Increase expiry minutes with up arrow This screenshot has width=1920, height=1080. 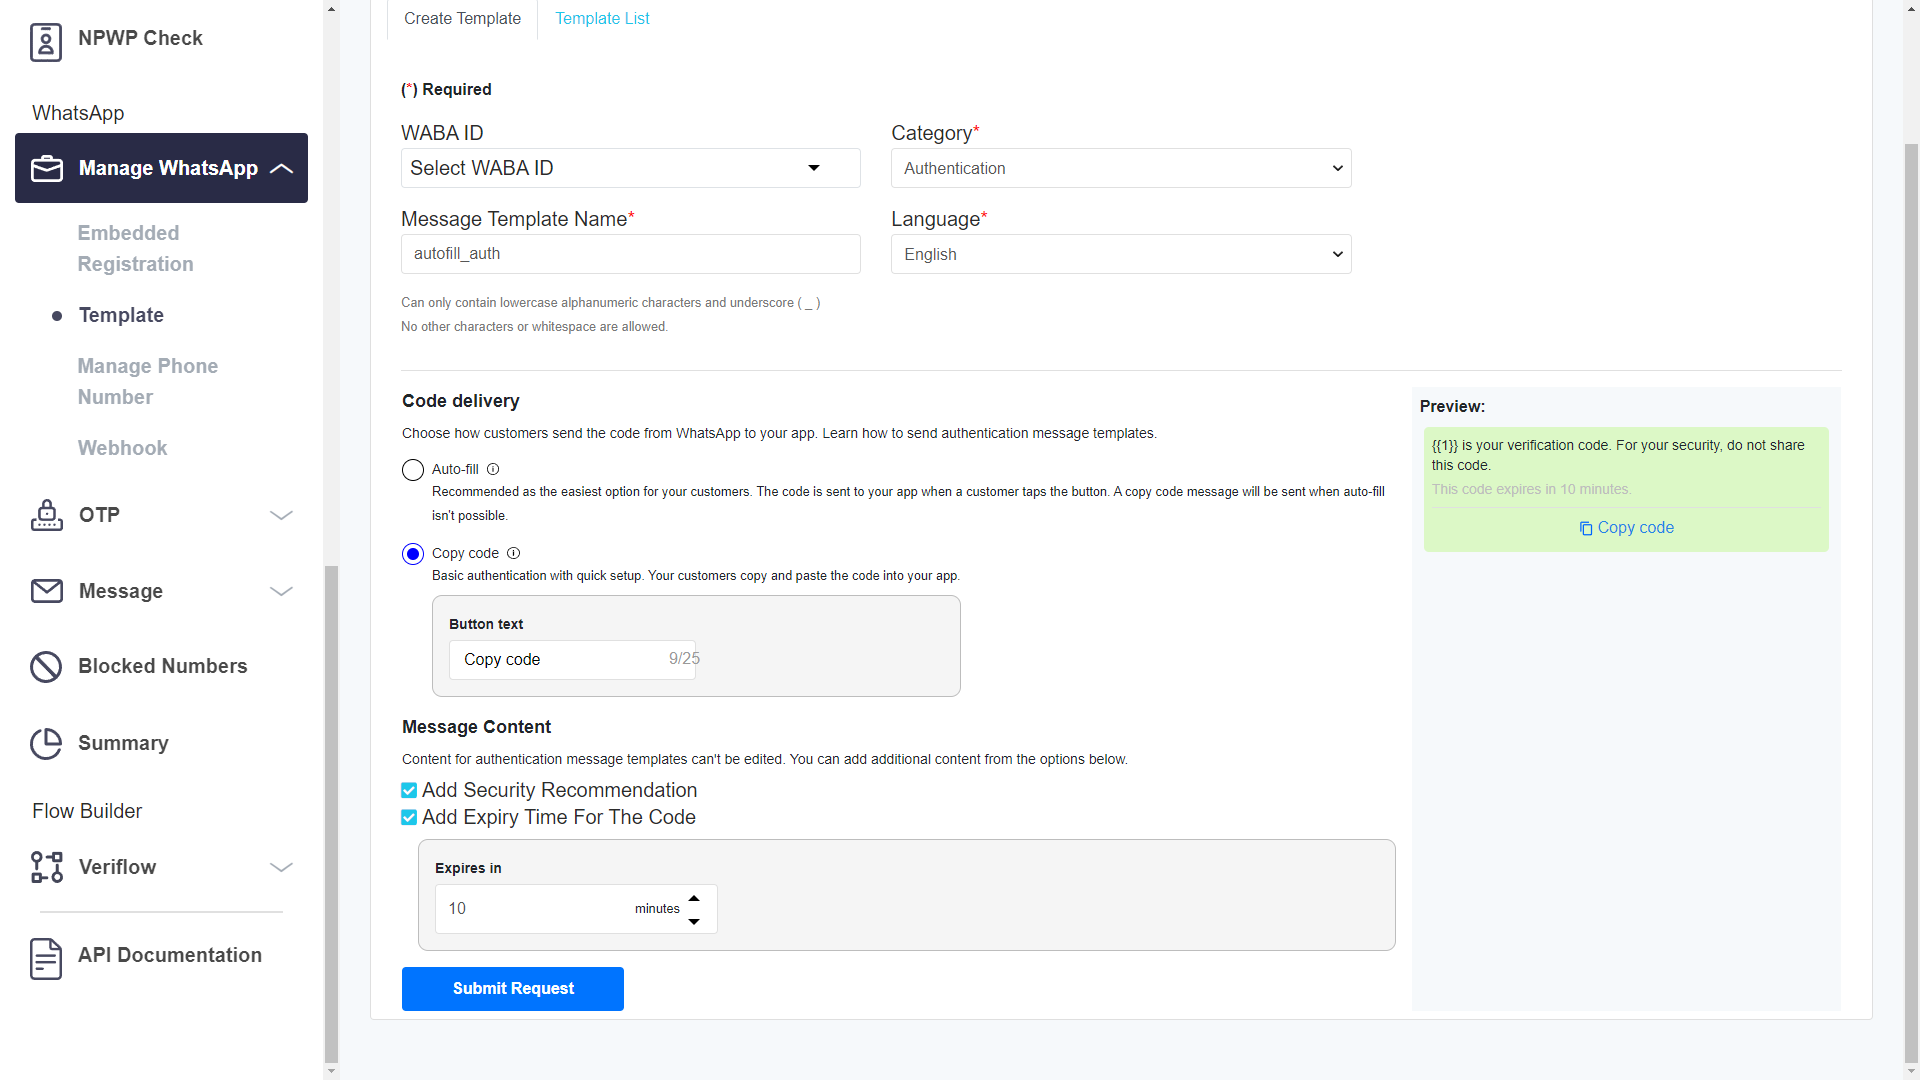[694, 898]
